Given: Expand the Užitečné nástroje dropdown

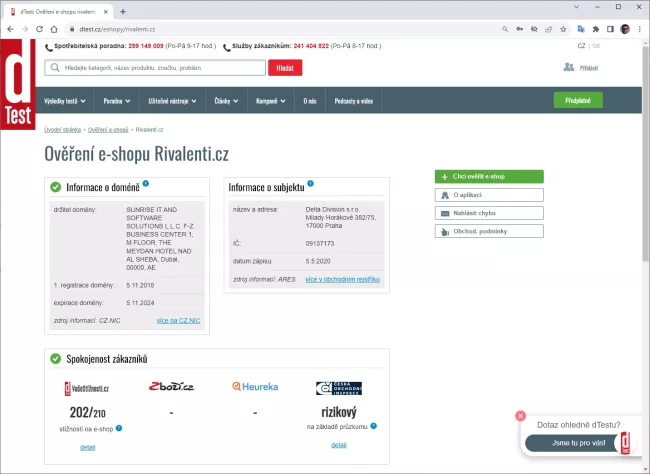Looking at the screenshot, I should [x=174, y=101].
